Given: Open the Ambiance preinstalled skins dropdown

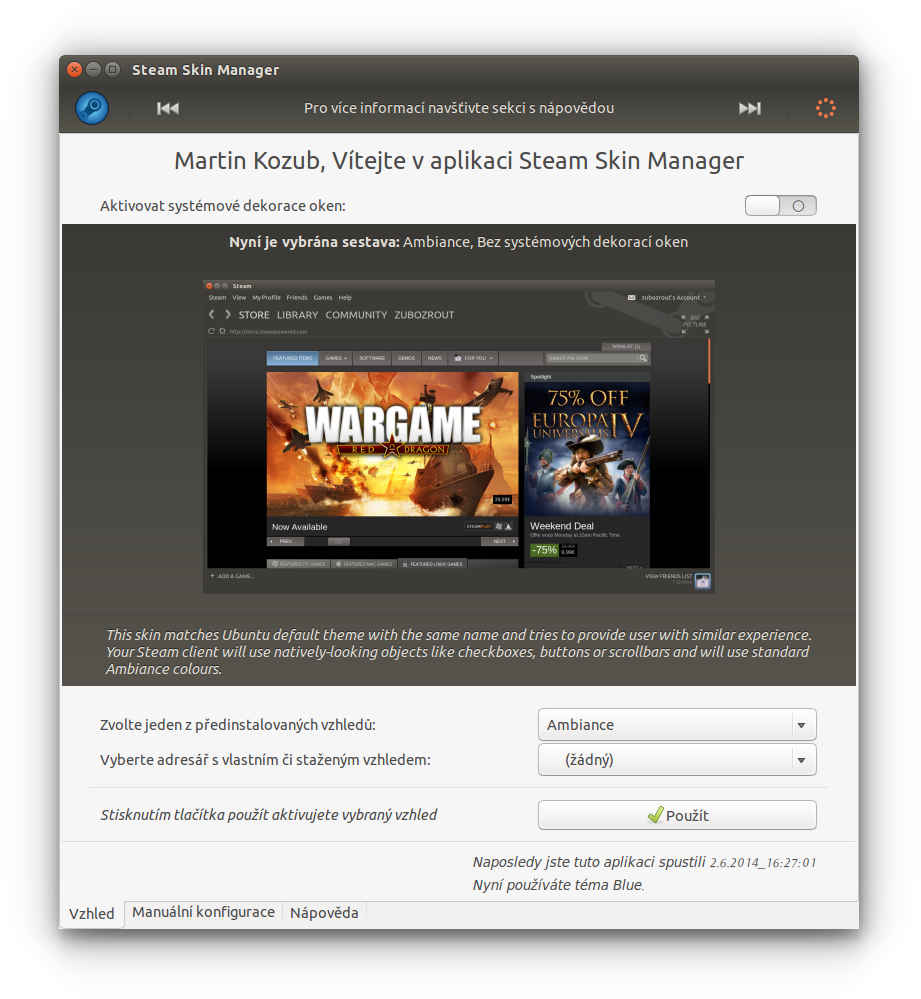Looking at the screenshot, I should (677, 724).
